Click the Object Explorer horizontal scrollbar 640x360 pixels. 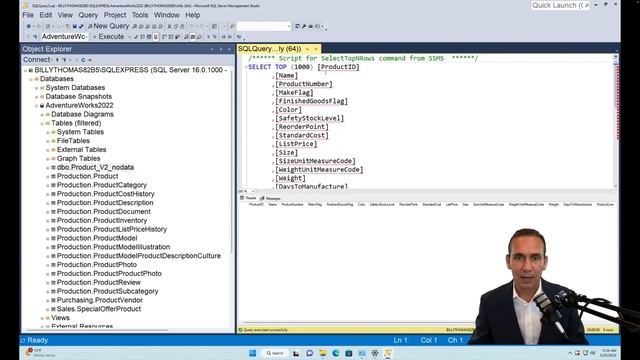[x=97, y=330]
